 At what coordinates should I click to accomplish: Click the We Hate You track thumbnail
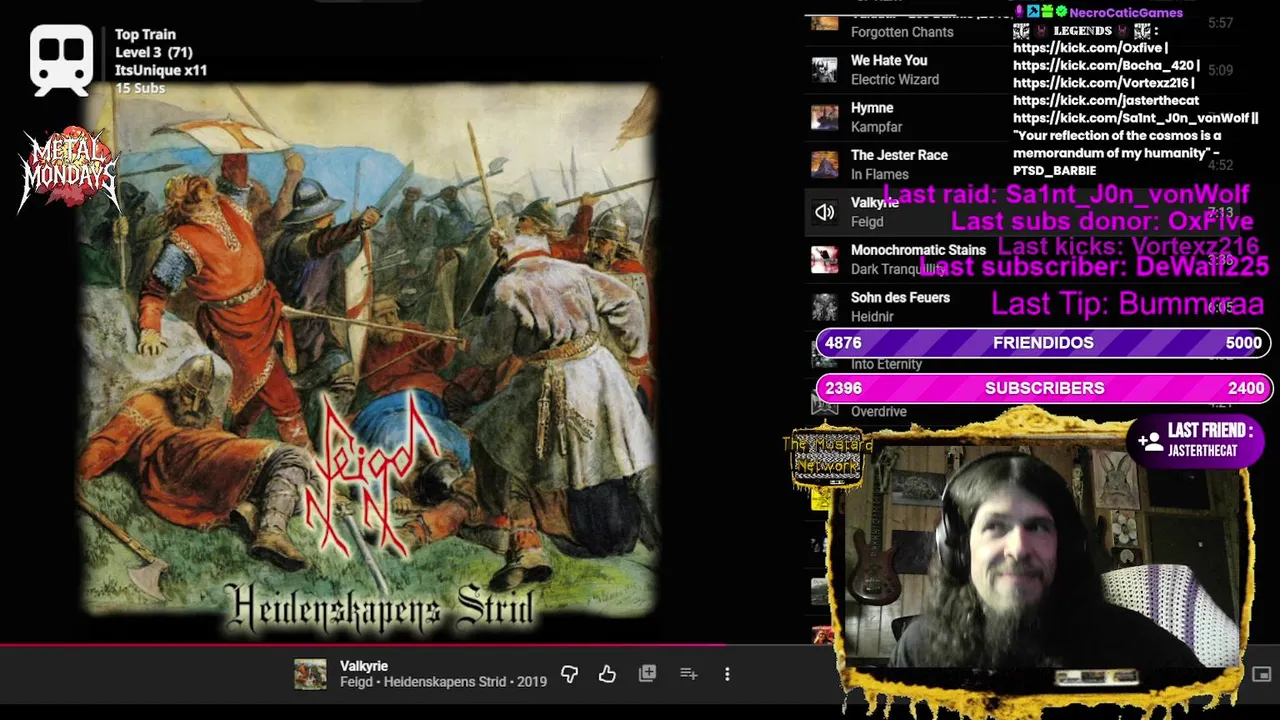pos(825,70)
